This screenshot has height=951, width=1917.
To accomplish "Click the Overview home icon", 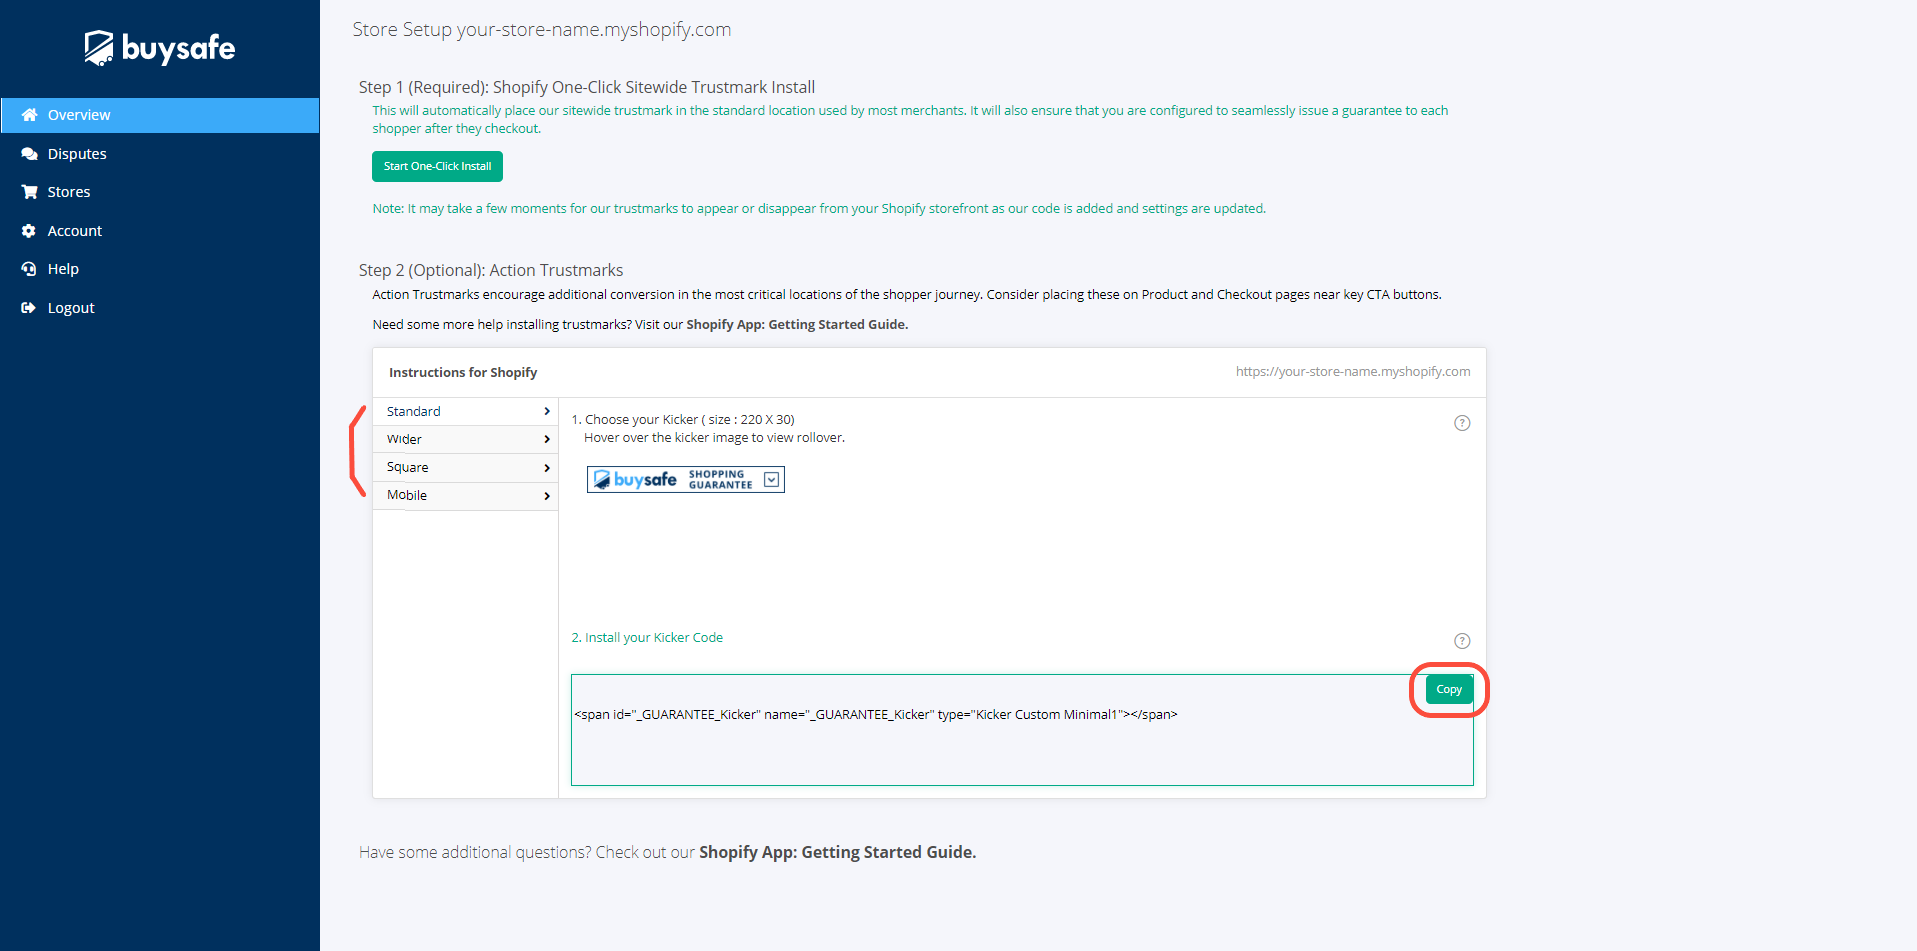I will click(29, 115).
